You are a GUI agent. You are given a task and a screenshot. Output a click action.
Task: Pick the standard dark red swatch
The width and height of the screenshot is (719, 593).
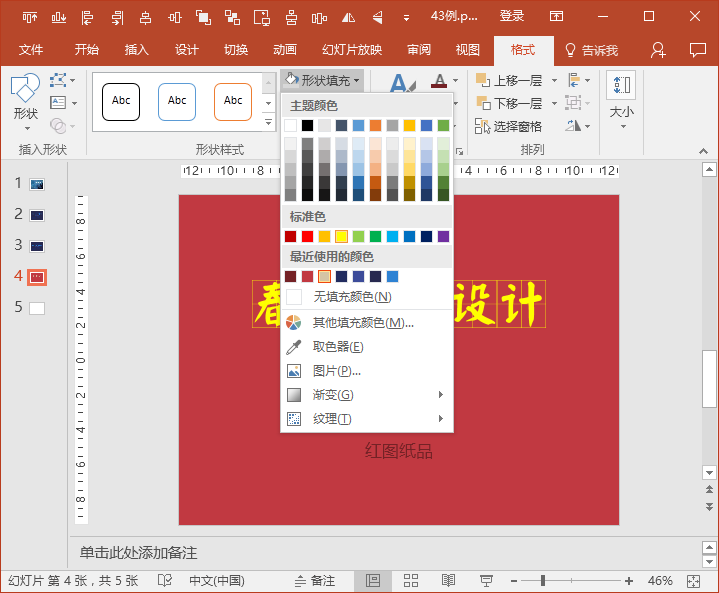(x=290, y=237)
